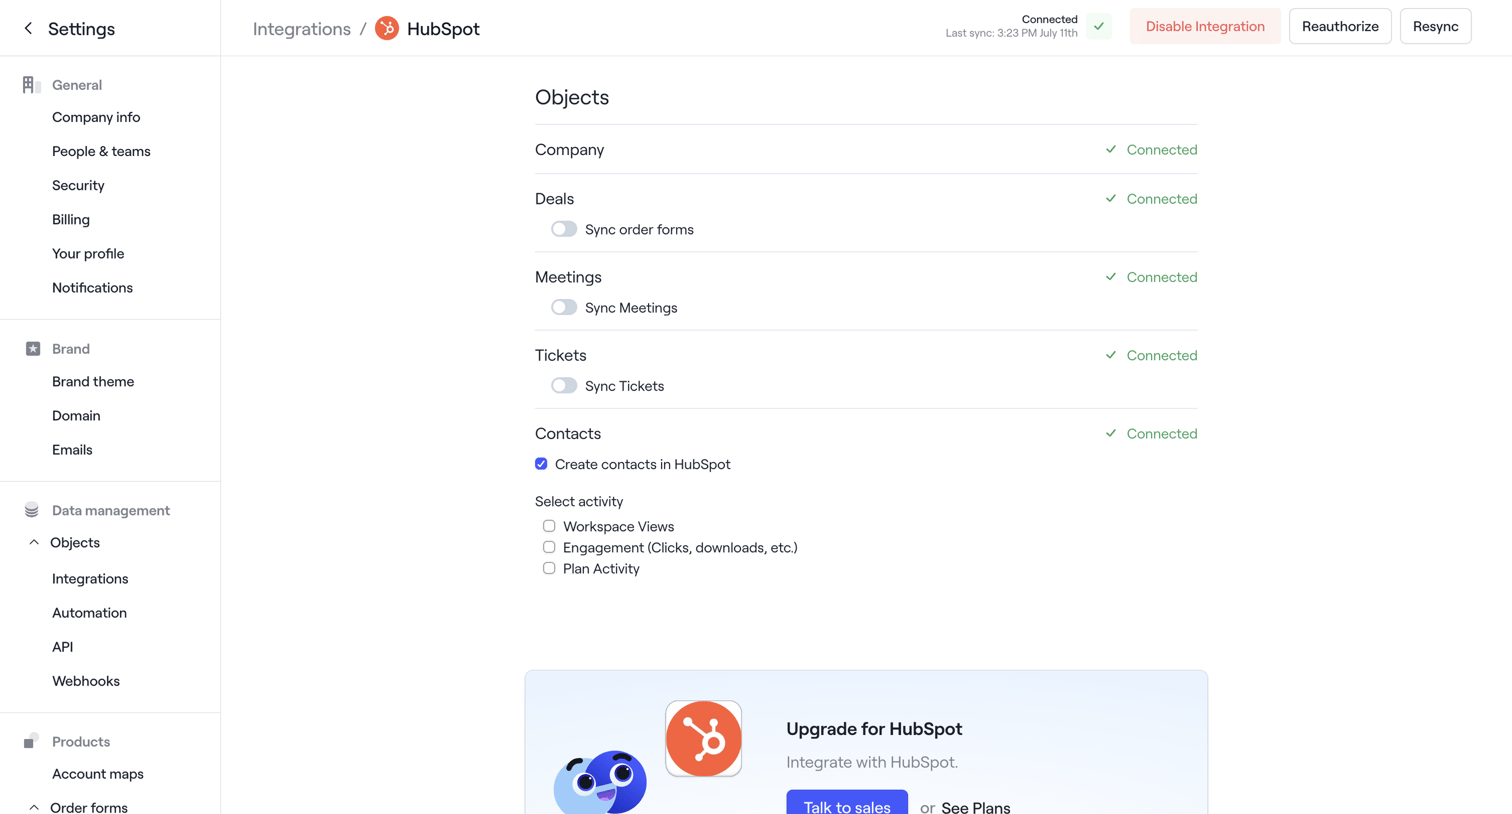1512x814 pixels.
Task: Click Talk to sales button
Action: click(x=847, y=802)
